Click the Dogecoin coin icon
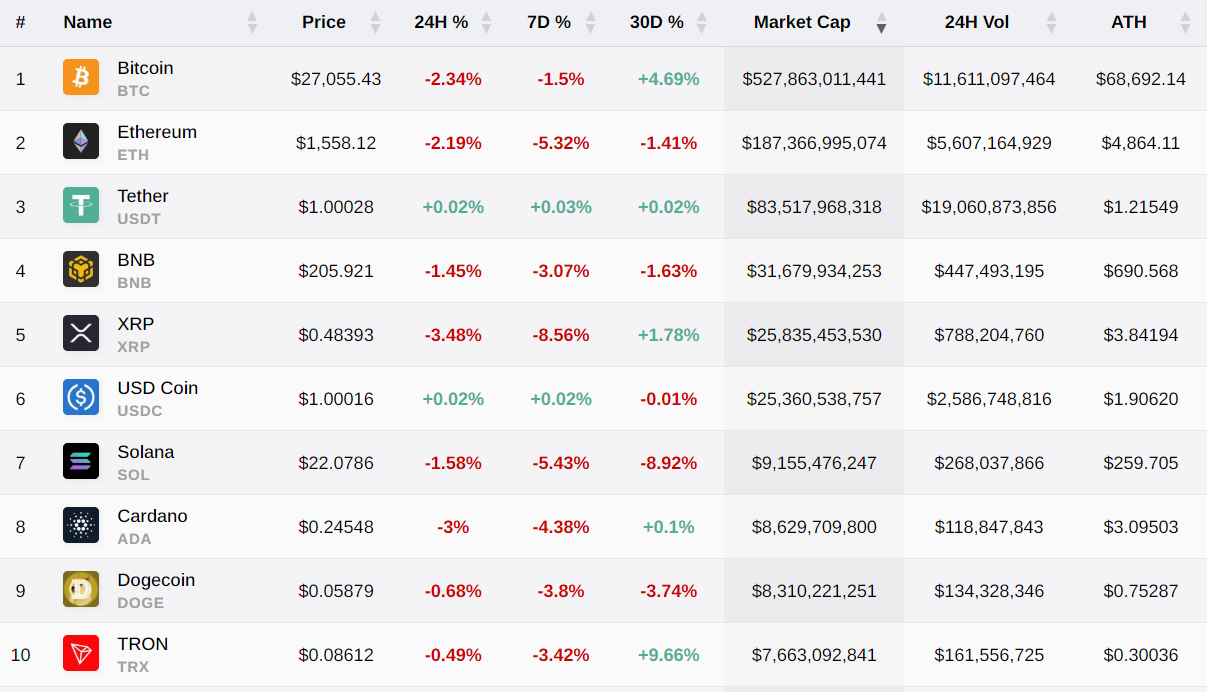Image resolution: width=1207 pixels, height=692 pixels. coord(81,590)
